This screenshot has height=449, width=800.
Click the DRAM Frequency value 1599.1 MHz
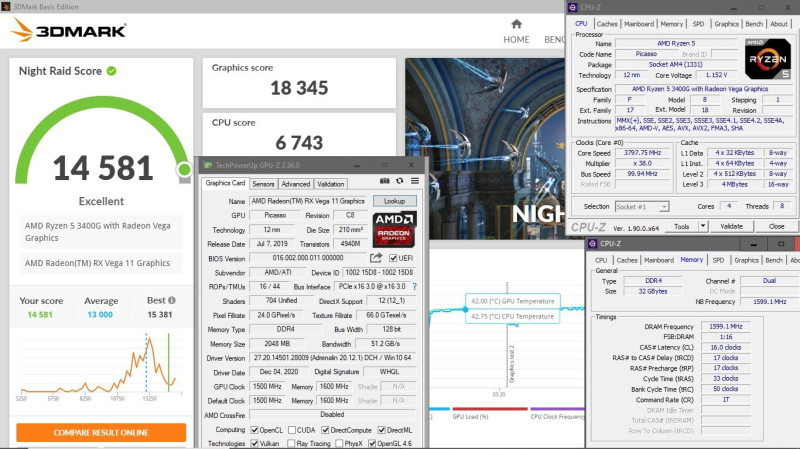point(726,327)
